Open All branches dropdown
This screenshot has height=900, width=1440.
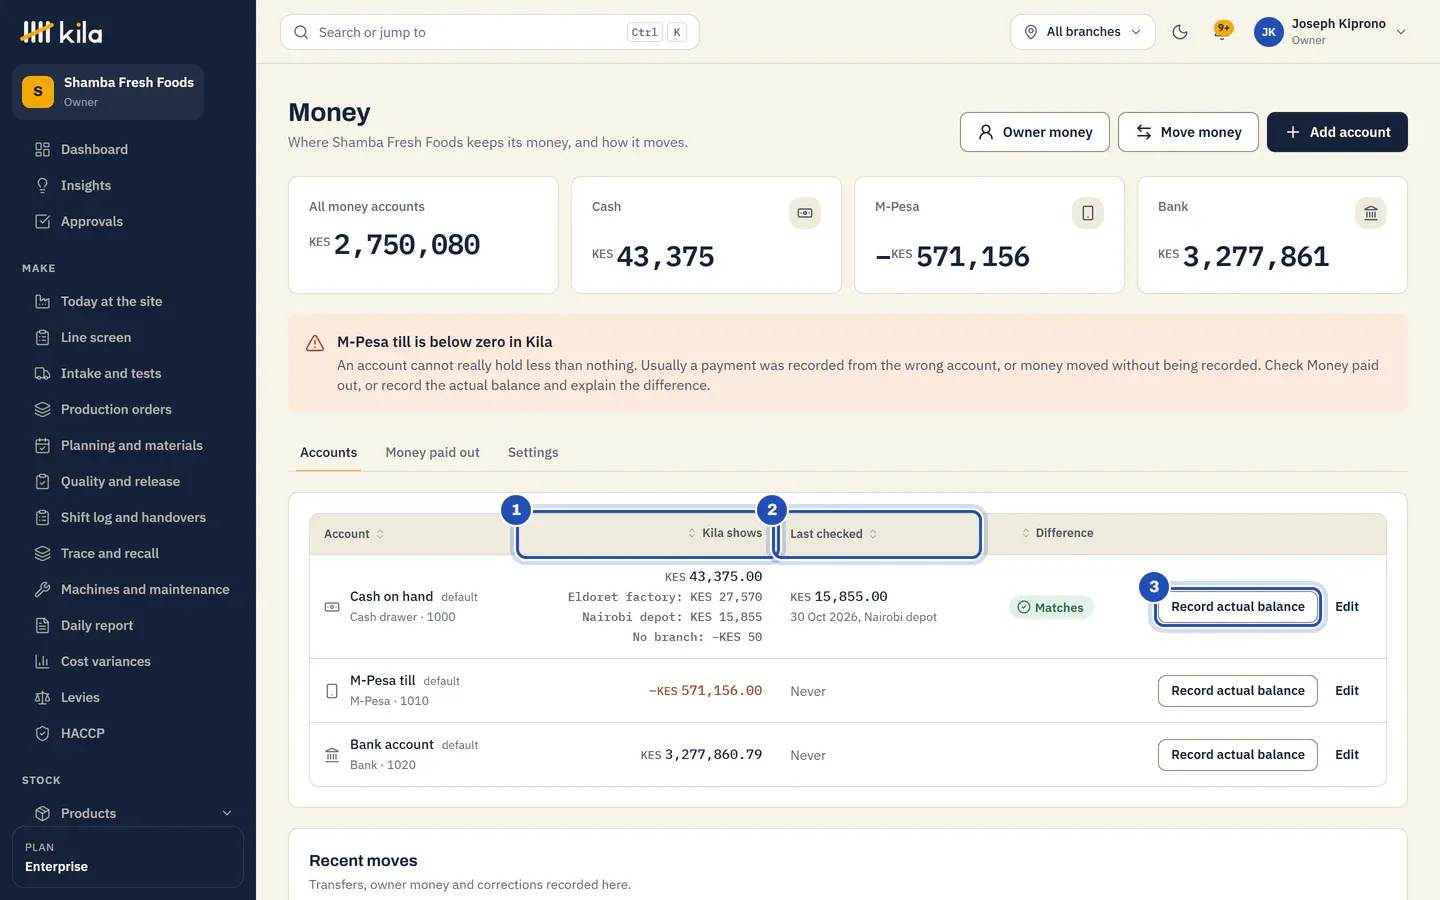coord(1083,32)
